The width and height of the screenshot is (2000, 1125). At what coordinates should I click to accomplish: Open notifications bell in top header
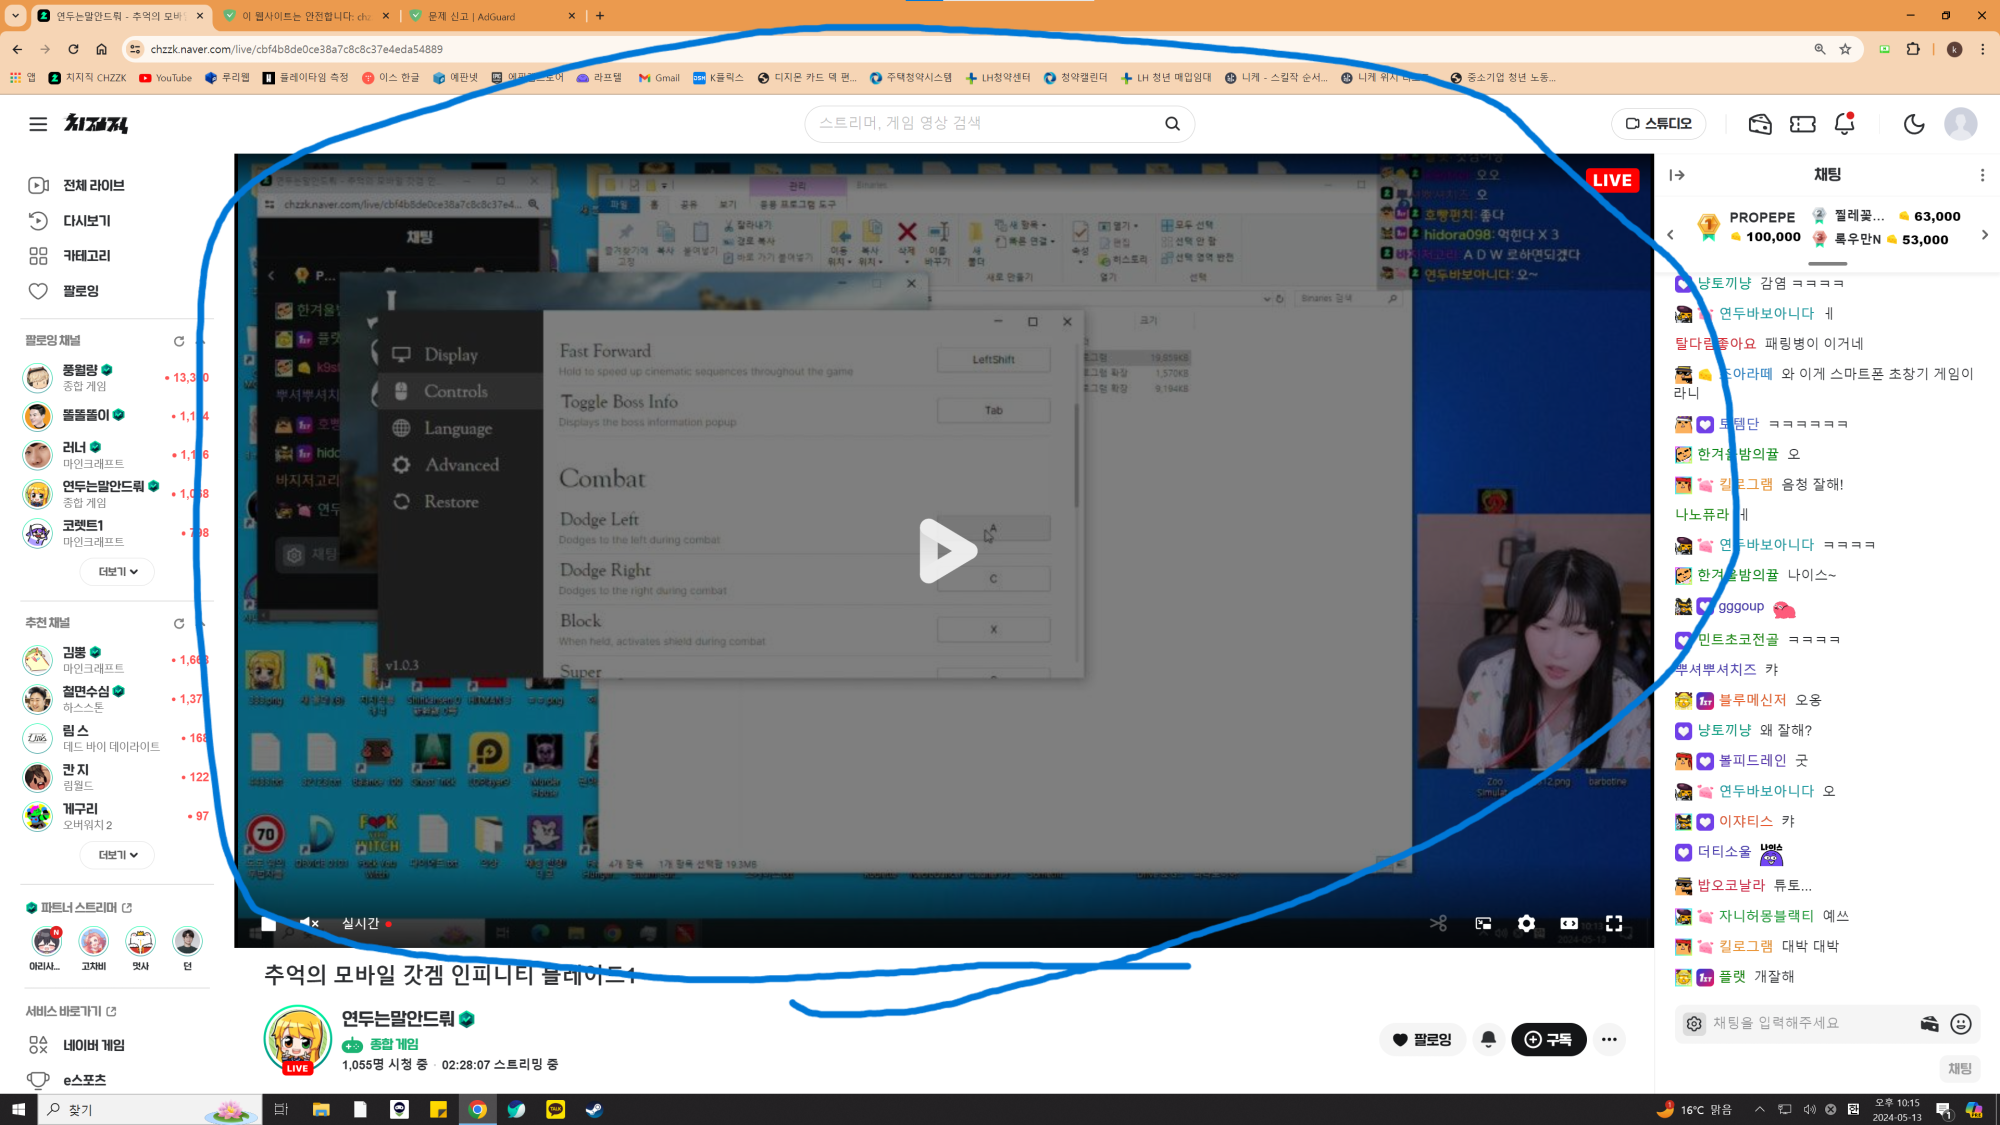click(x=1844, y=124)
